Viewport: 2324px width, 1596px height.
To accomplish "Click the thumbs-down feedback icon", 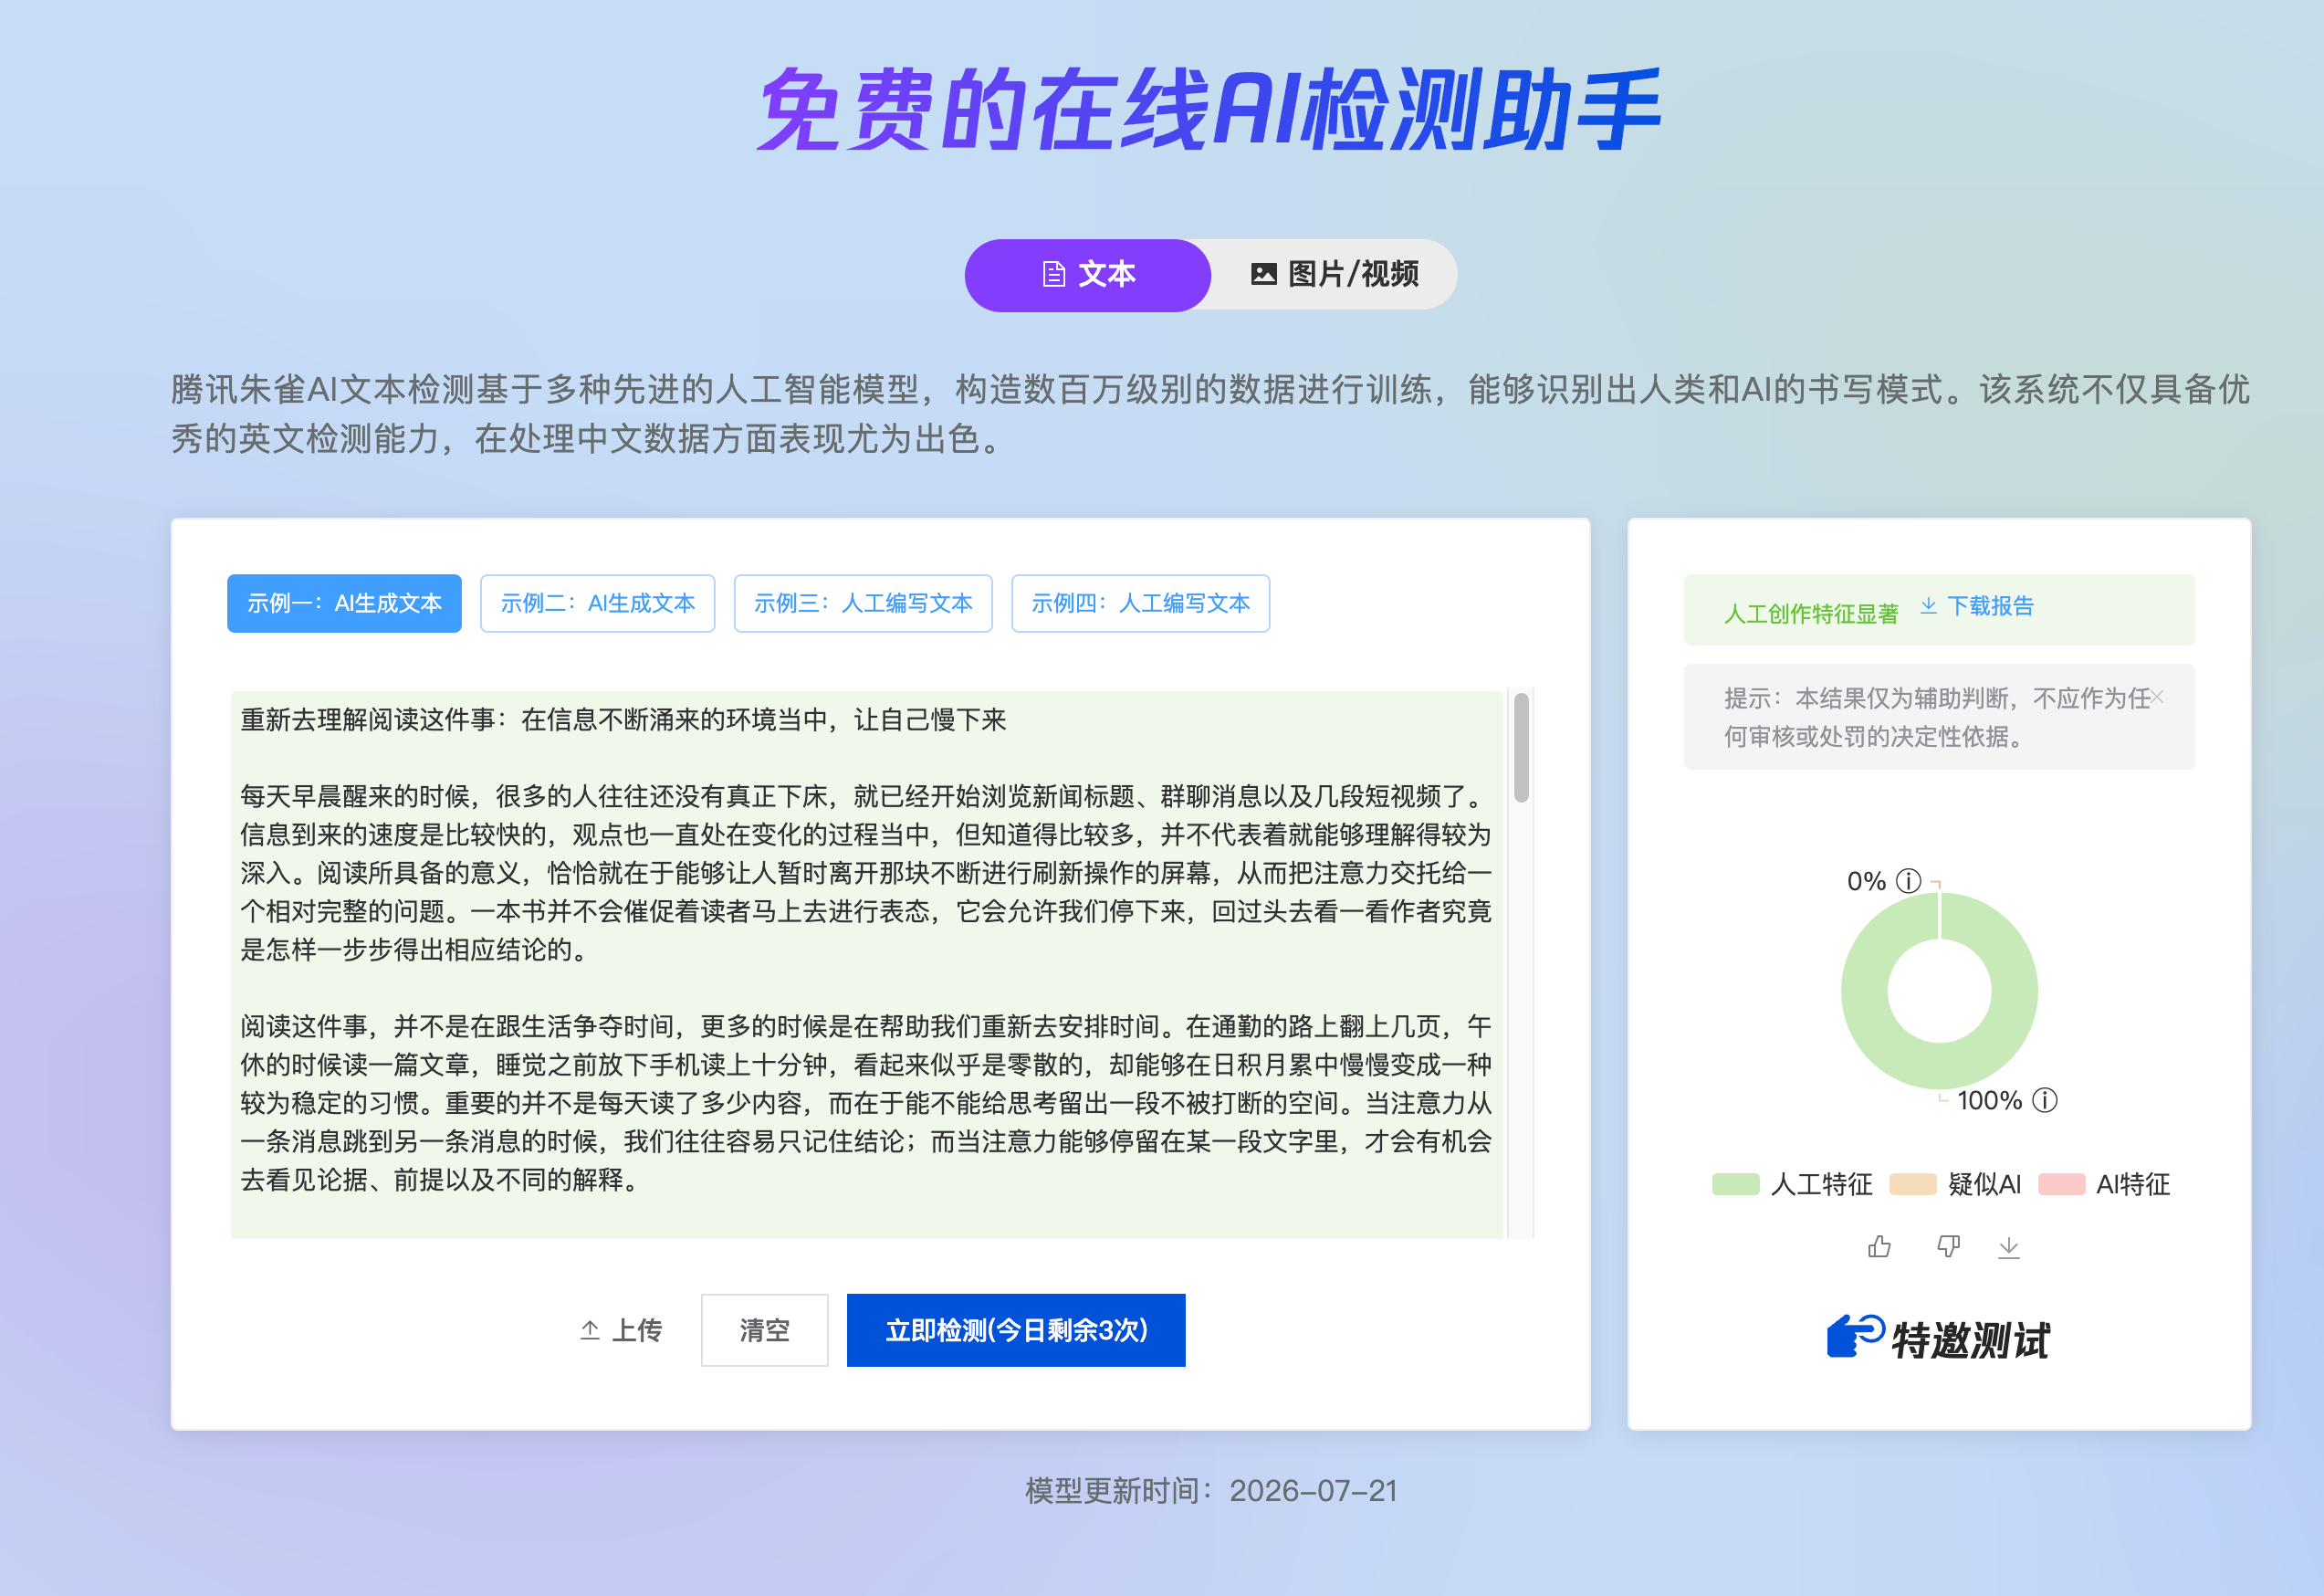I will point(1948,1246).
